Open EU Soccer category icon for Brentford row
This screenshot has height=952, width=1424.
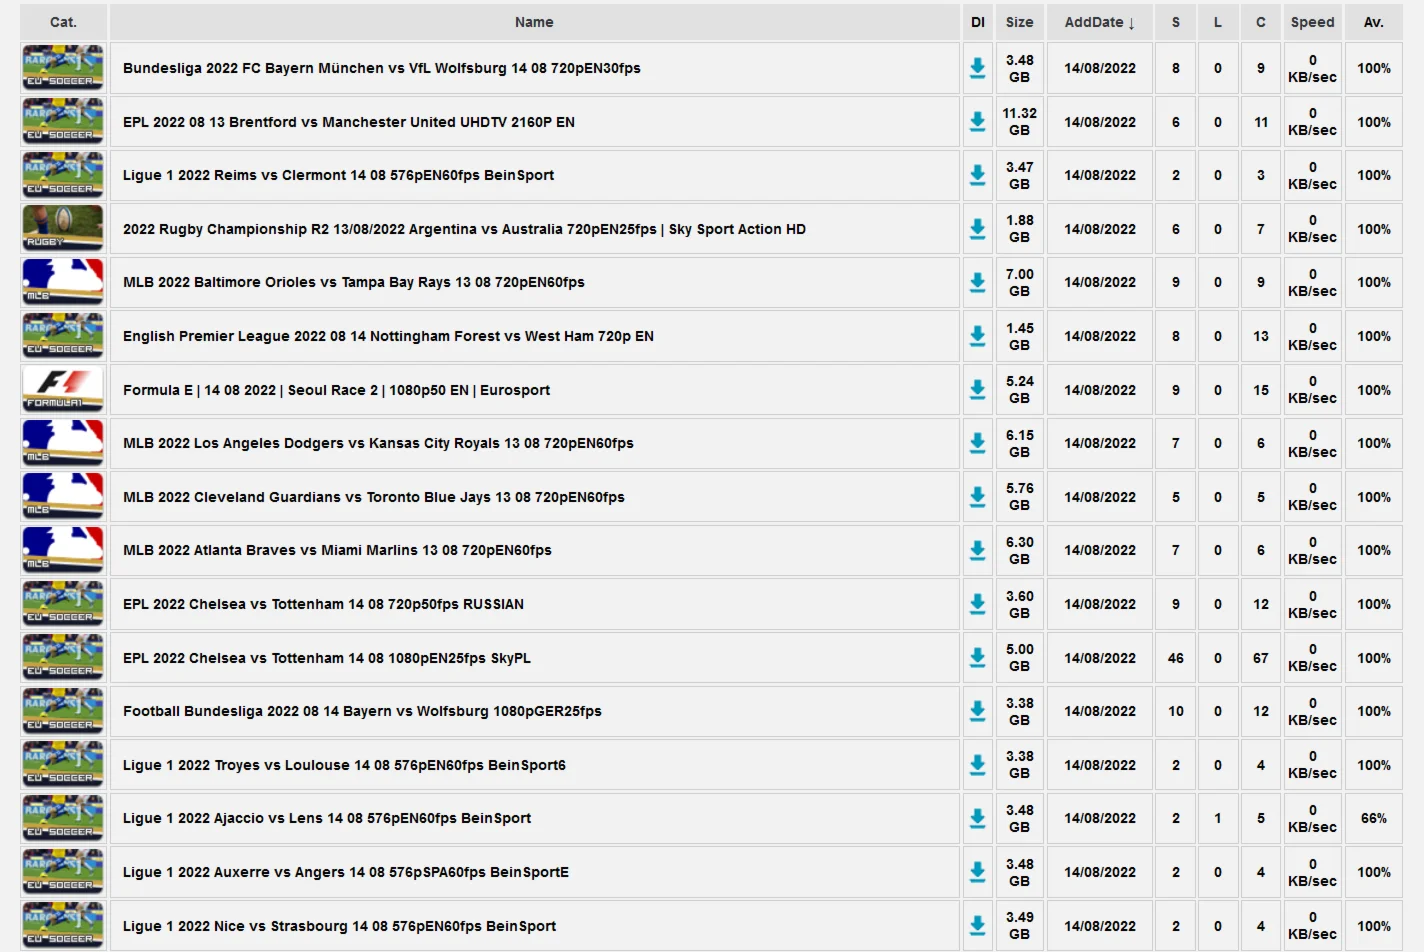63,121
